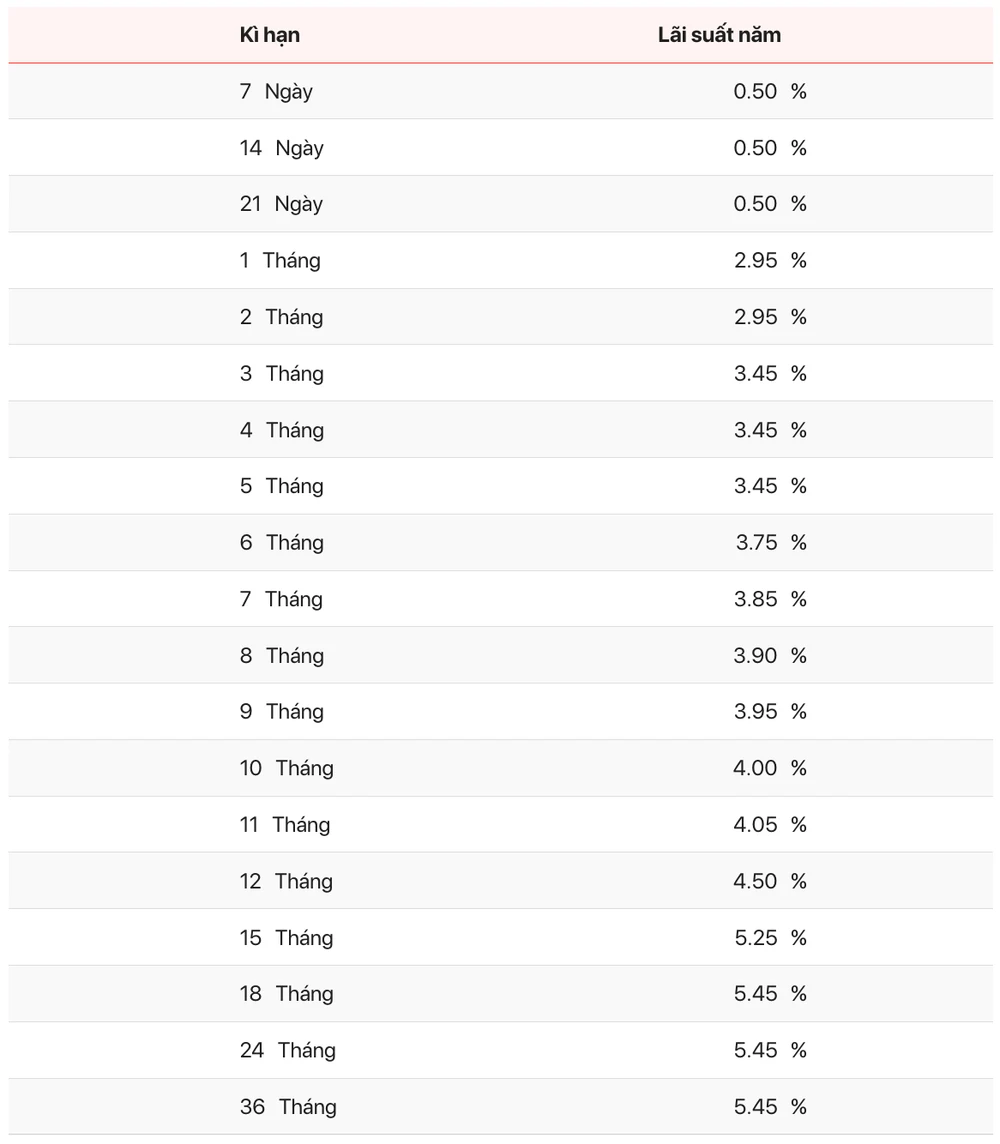Choose the "3 Tháng" term cell
1000x1144 pixels.
281,374
